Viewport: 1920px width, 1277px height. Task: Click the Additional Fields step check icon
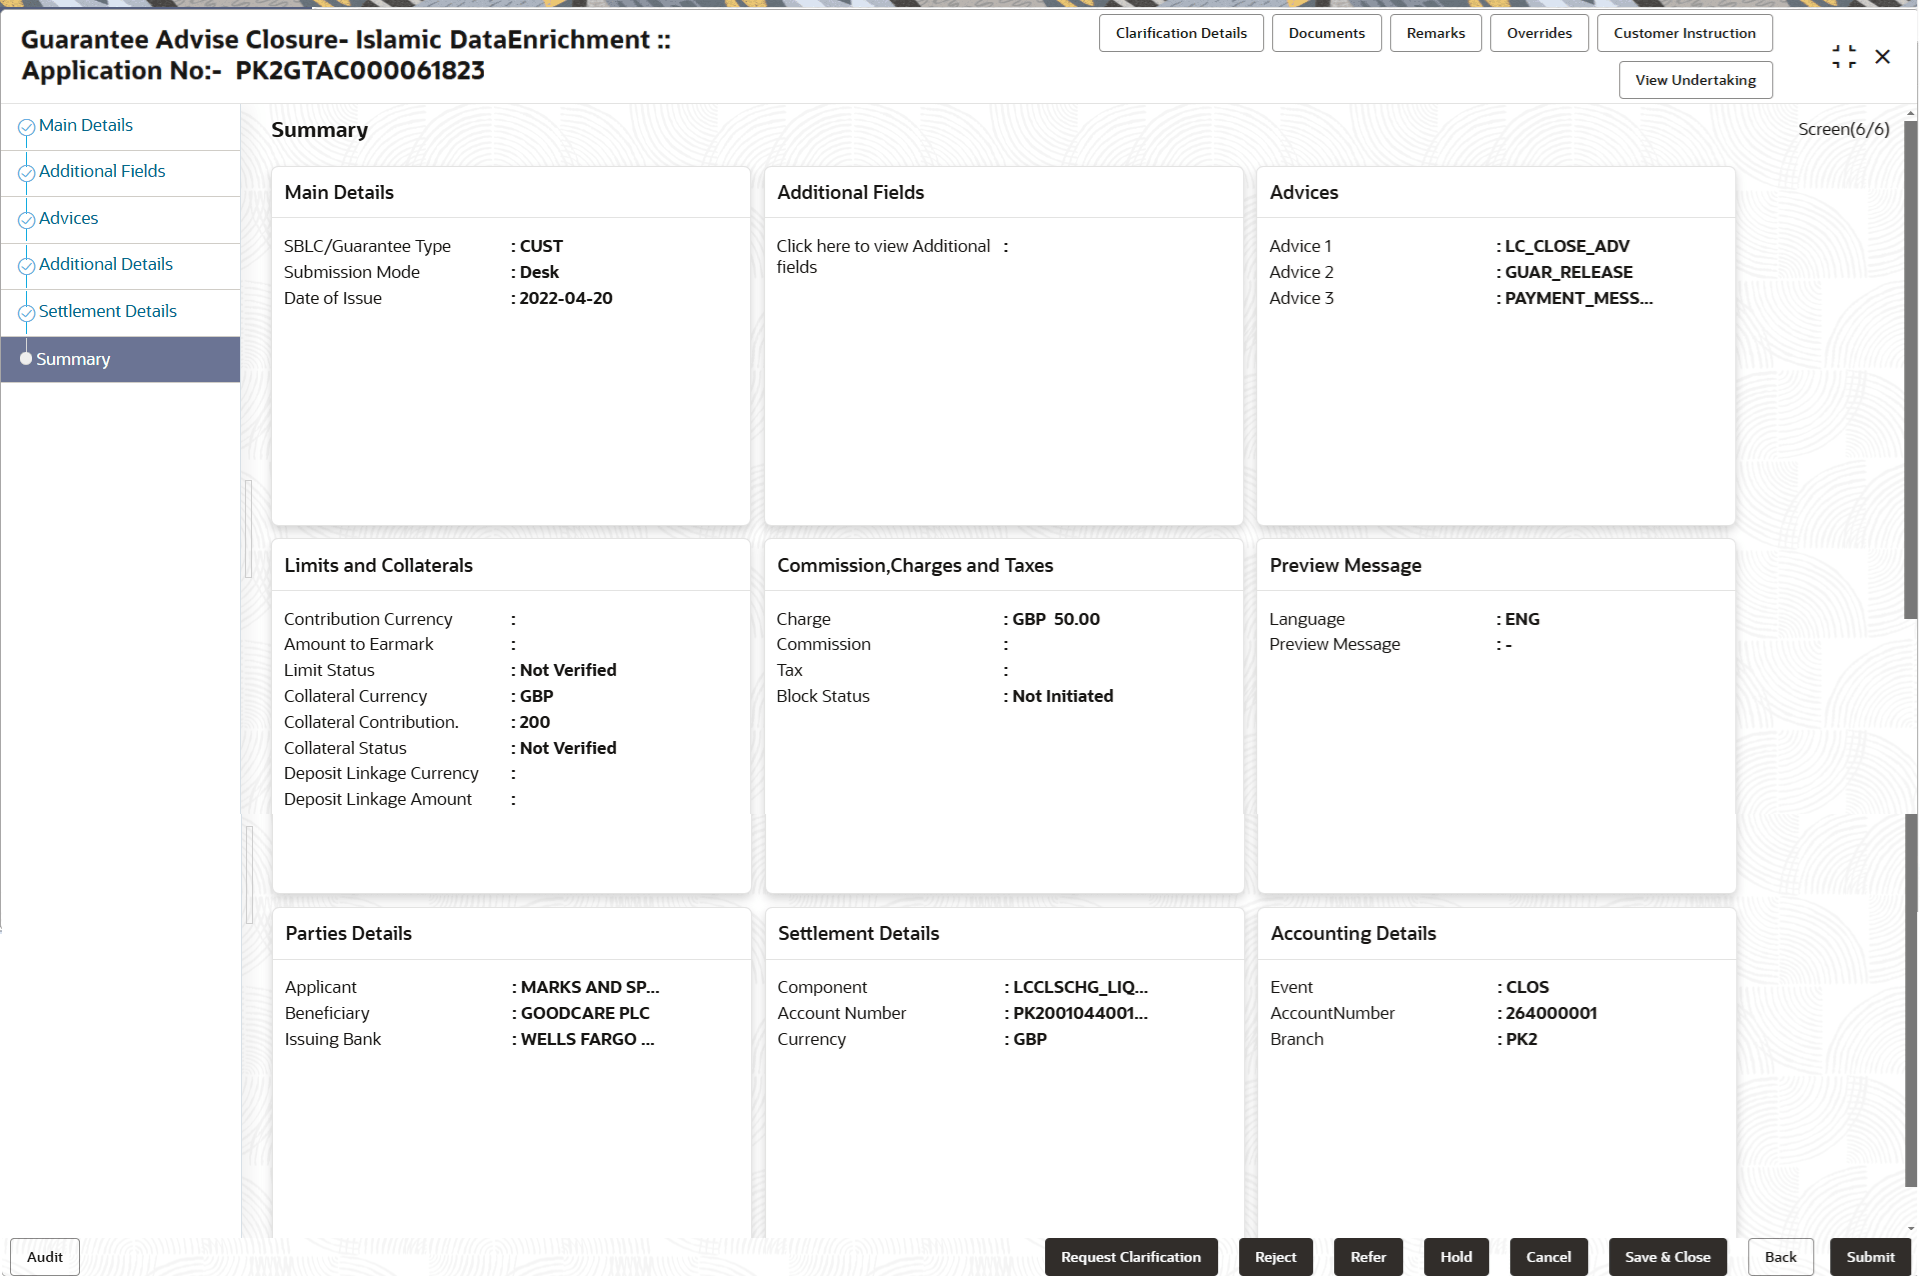pyautogui.click(x=27, y=173)
